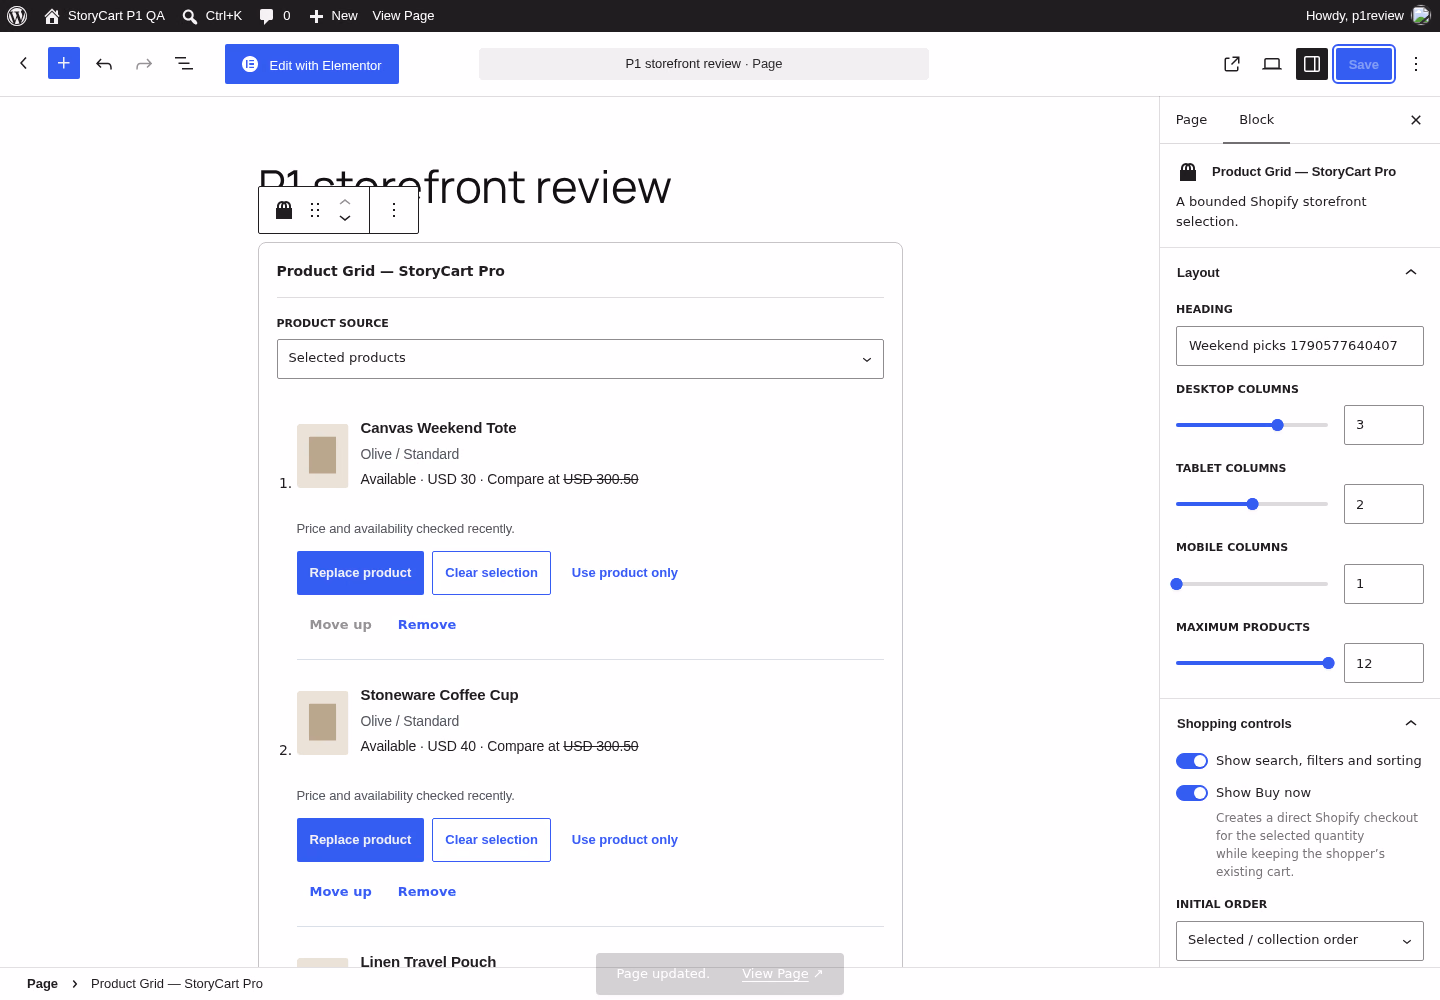Click View Page in the admin bar
The image size is (1440, 1000).
click(x=403, y=16)
